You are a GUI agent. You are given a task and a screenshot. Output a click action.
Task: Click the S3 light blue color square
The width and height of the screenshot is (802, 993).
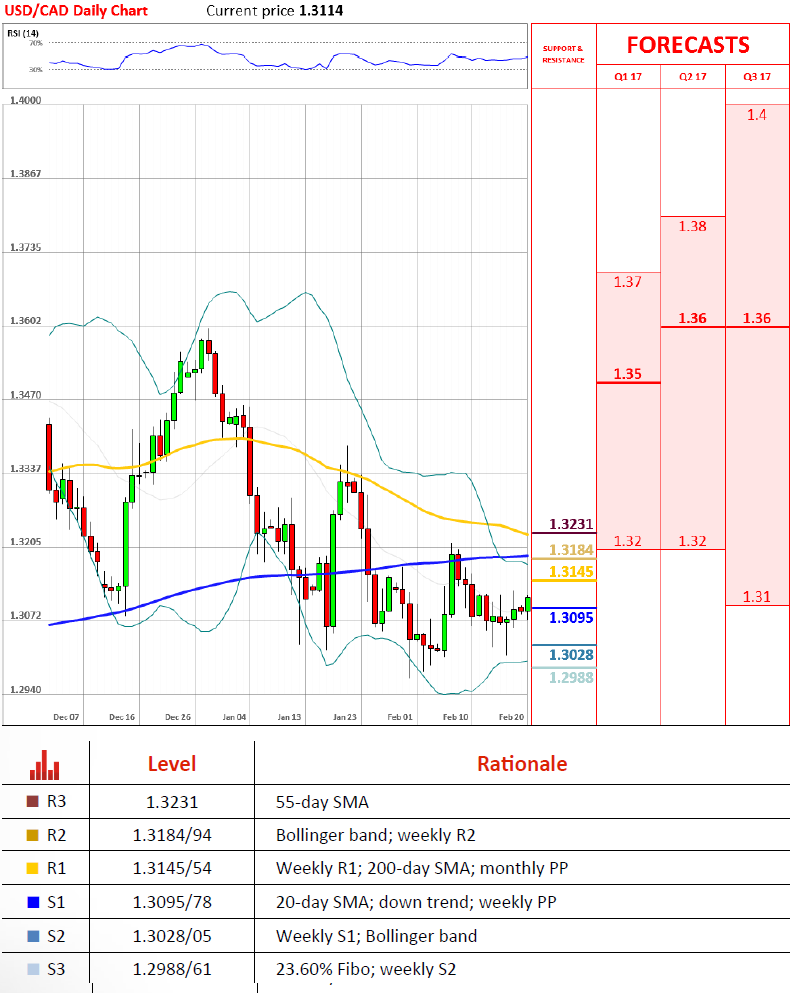pyautogui.click(x=32, y=969)
